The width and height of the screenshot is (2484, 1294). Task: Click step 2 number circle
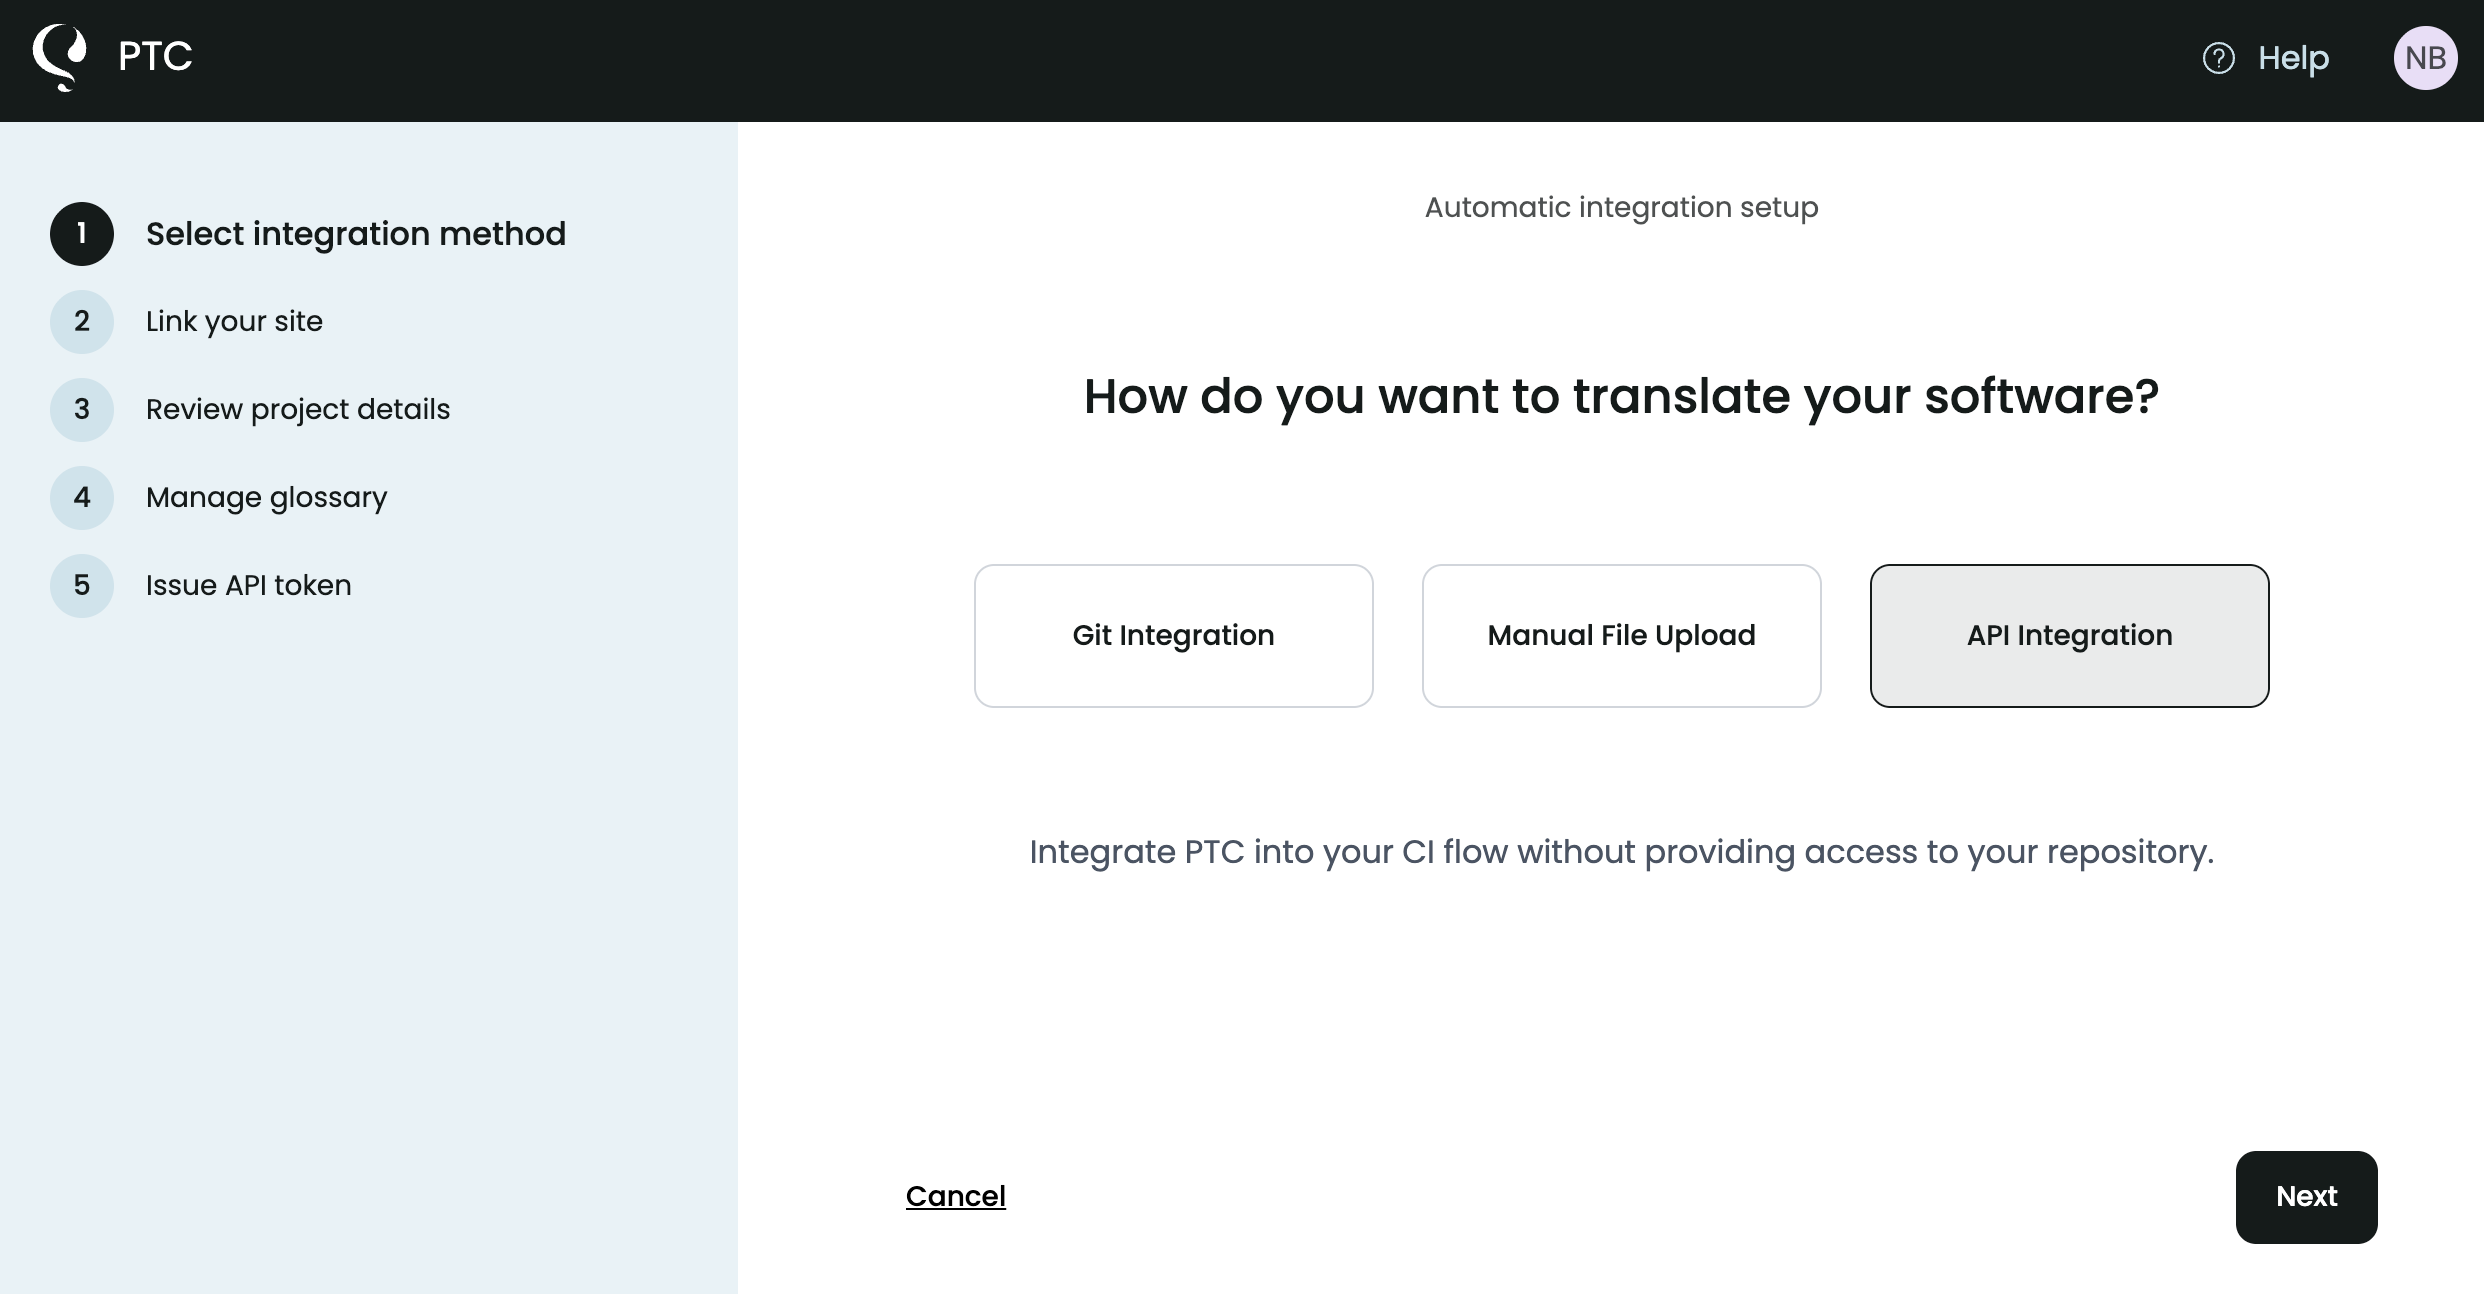pos(82,321)
